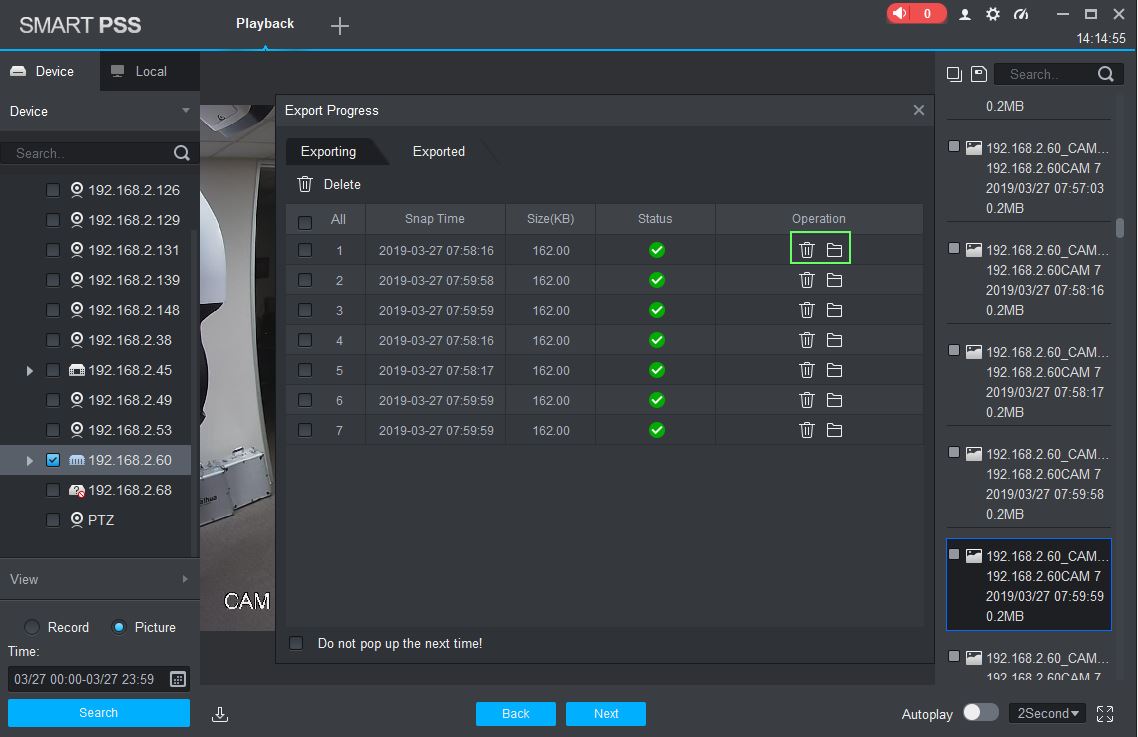Viewport: 1138px width, 737px height.
Task: Click Delete above the export table
Action: [x=329, y=184]
